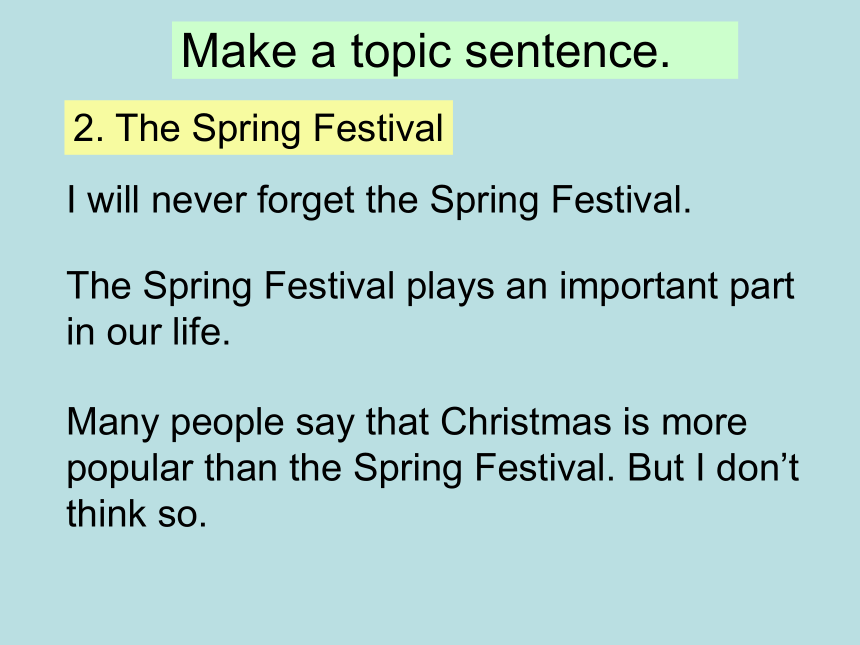Click the word "topic" in the title
The image size is (860, 645).
tap(401, 53)
